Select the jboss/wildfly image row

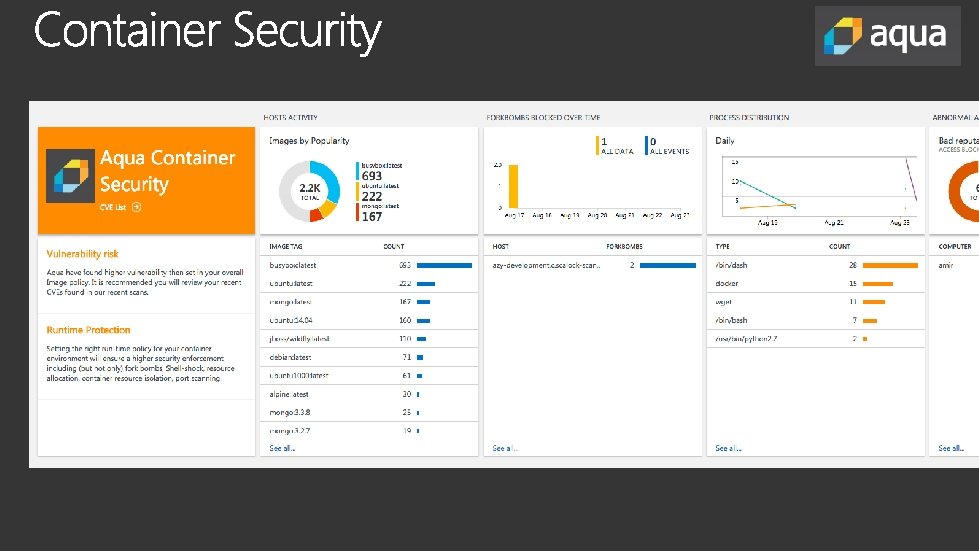click(x=369, y=339)
